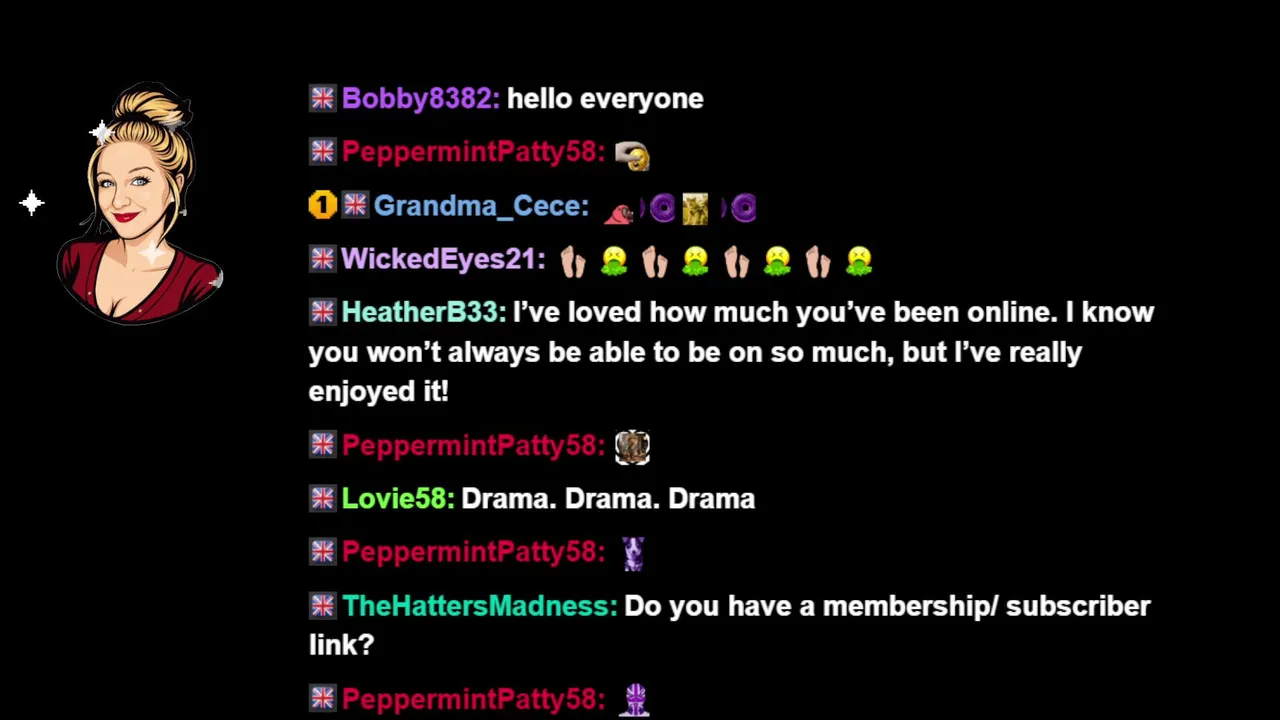1280x720 pixels.
Task: Click the yellow square emote between purple donuts
Action: click(695, 208)
